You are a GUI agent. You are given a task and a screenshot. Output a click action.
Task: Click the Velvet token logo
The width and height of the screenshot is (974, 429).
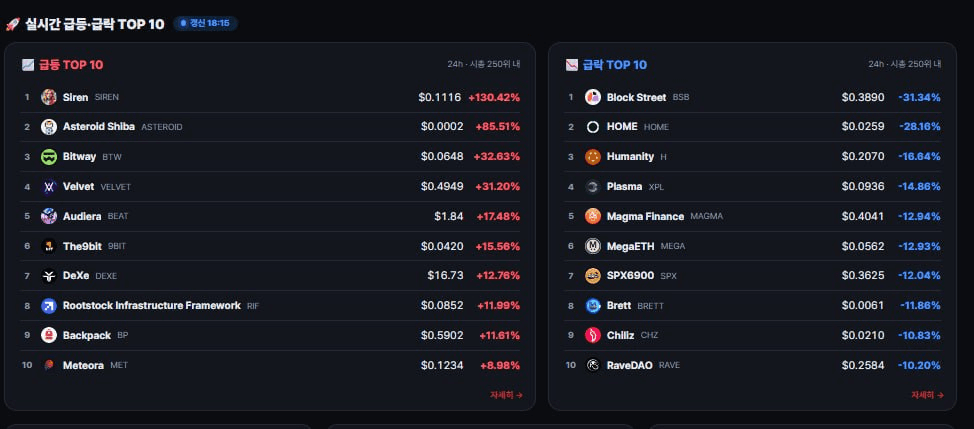click(49, 186)
